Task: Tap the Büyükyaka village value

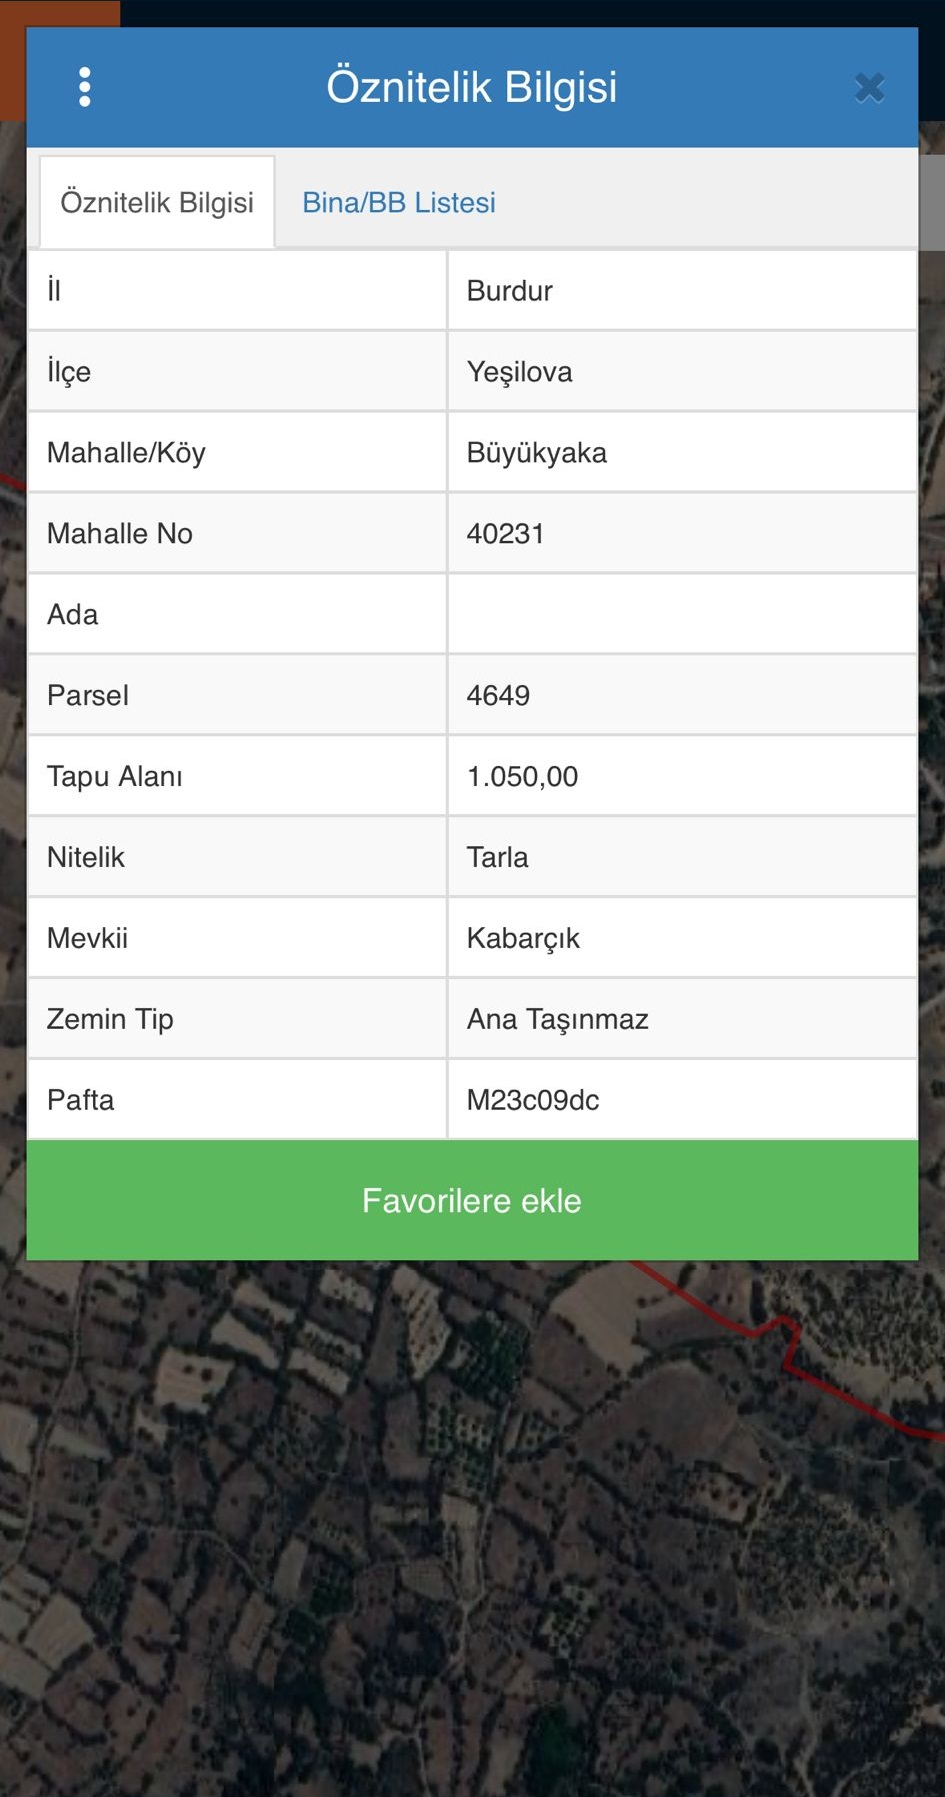Action: pyautogui.click(x=536, y=453)
